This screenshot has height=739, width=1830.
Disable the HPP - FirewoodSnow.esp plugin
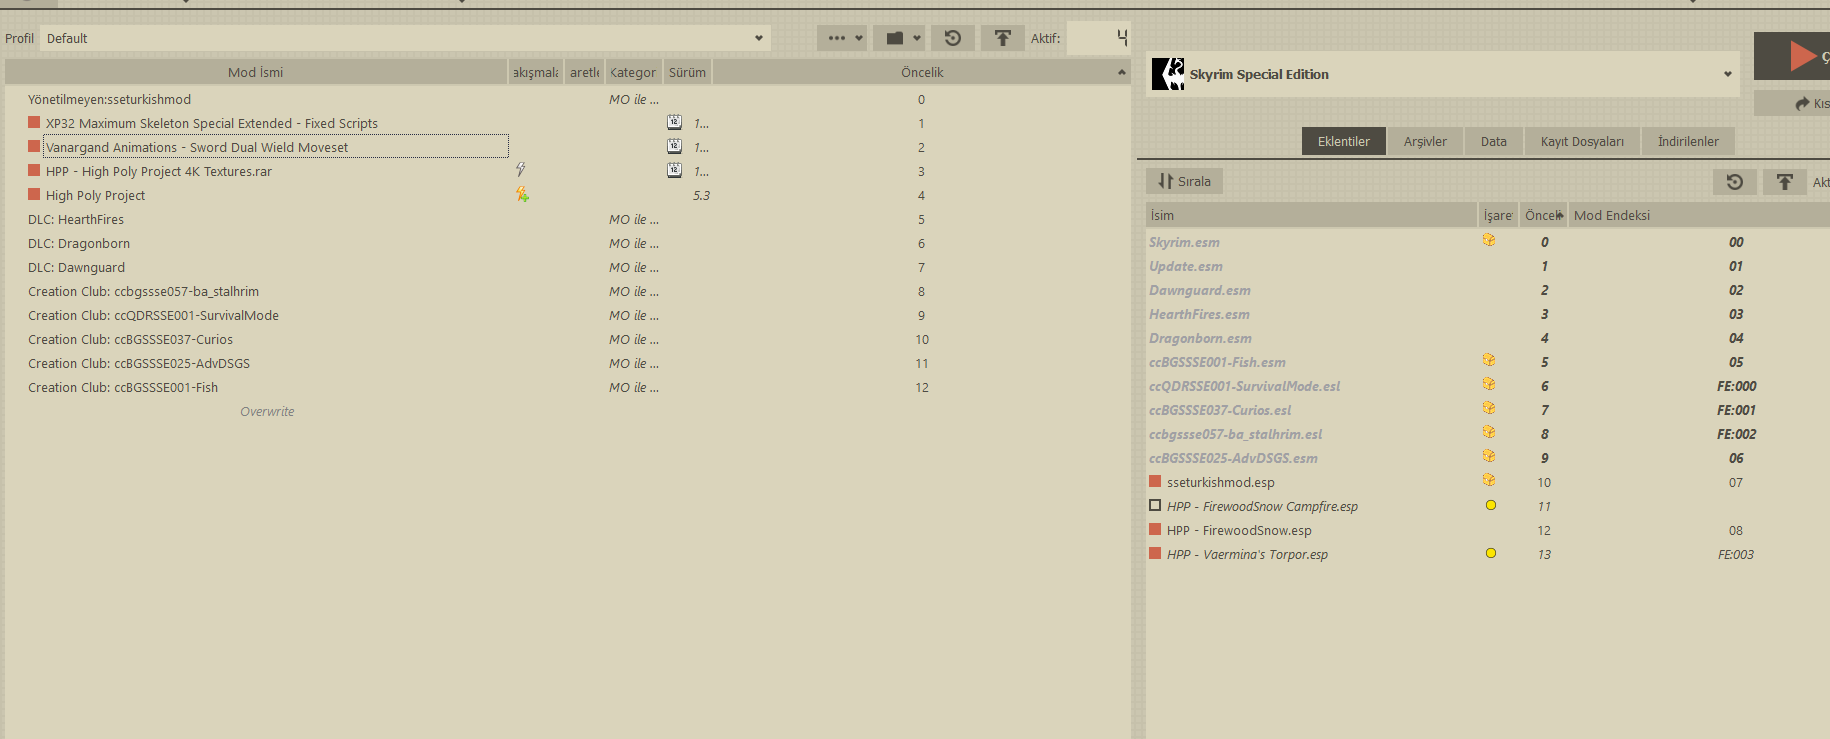tap(1155, 529)
